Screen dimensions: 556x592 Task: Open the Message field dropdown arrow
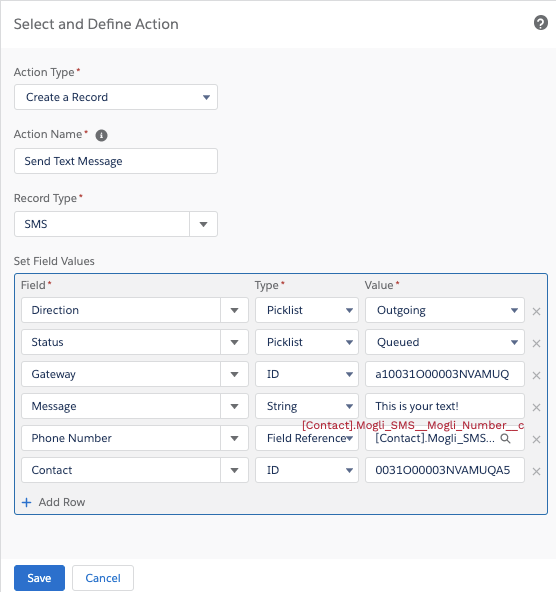(234, 406)
